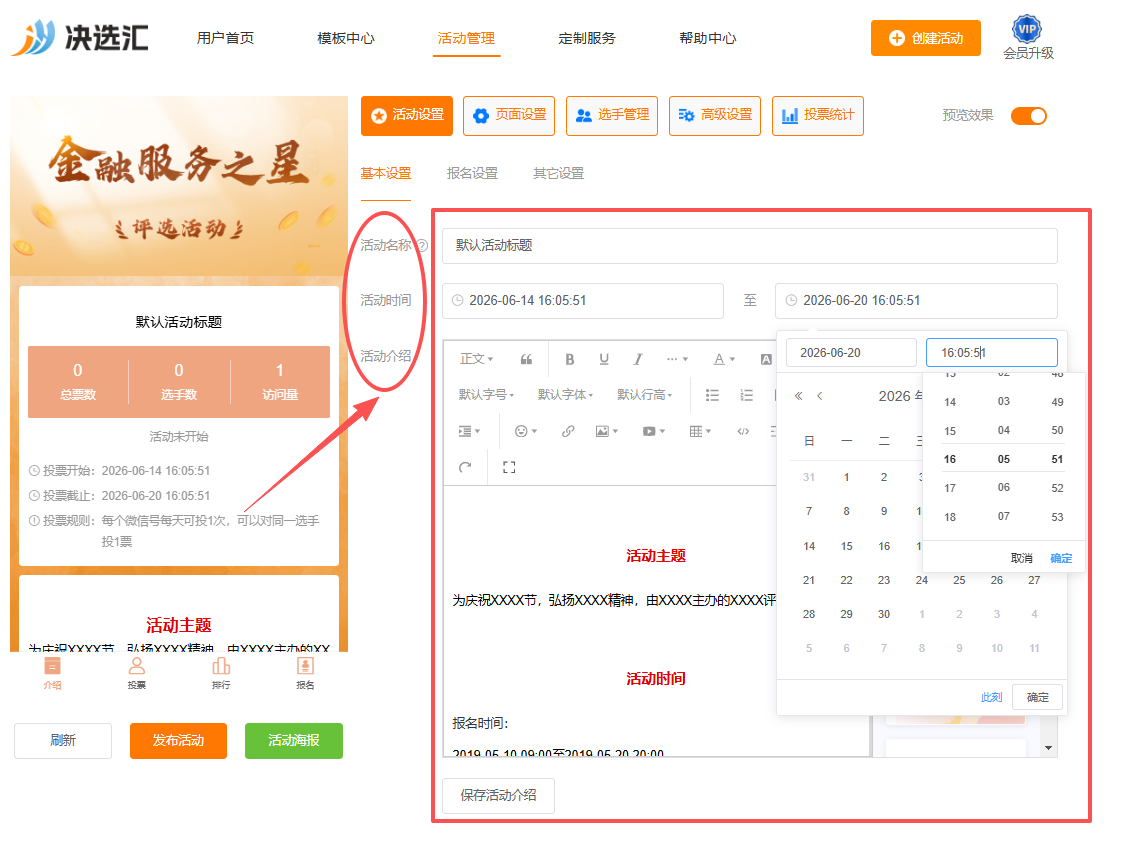This screenshot has width=1121, height=854.
Task: Switch to the 报名设置 tab
Action: 472,173
